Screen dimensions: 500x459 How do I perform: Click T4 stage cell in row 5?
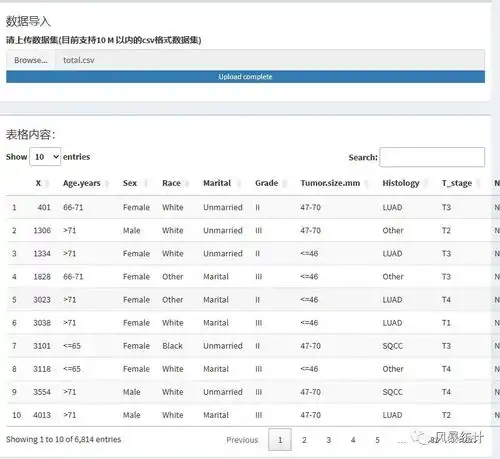pos(446,299)
